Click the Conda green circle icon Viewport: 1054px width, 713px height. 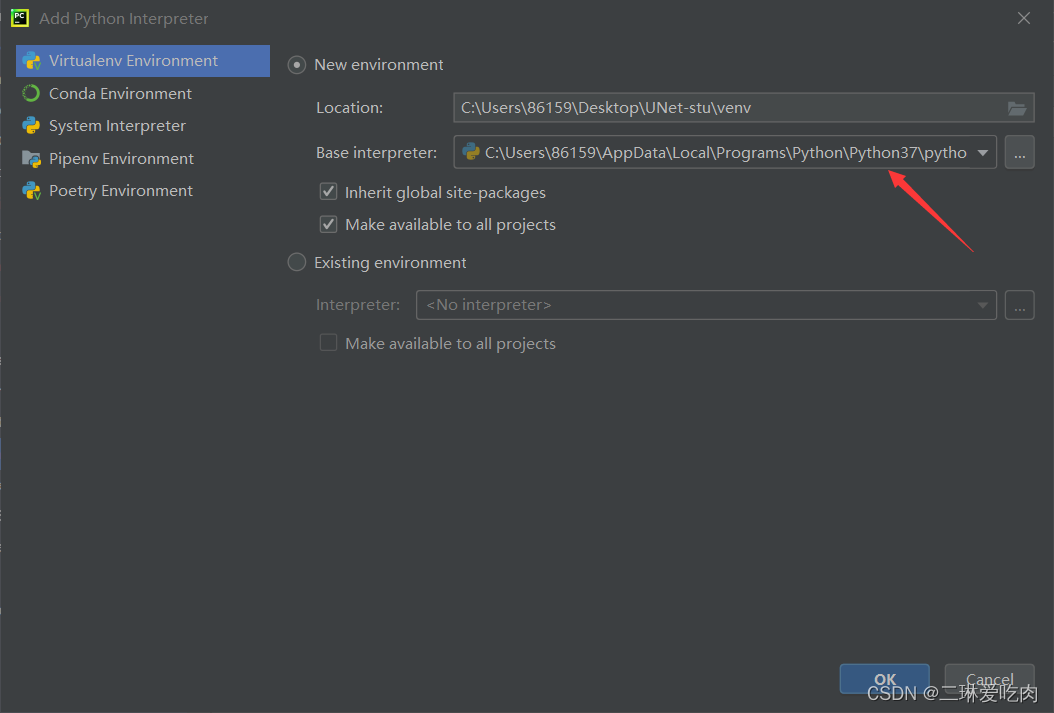click(x=31, y=93)
